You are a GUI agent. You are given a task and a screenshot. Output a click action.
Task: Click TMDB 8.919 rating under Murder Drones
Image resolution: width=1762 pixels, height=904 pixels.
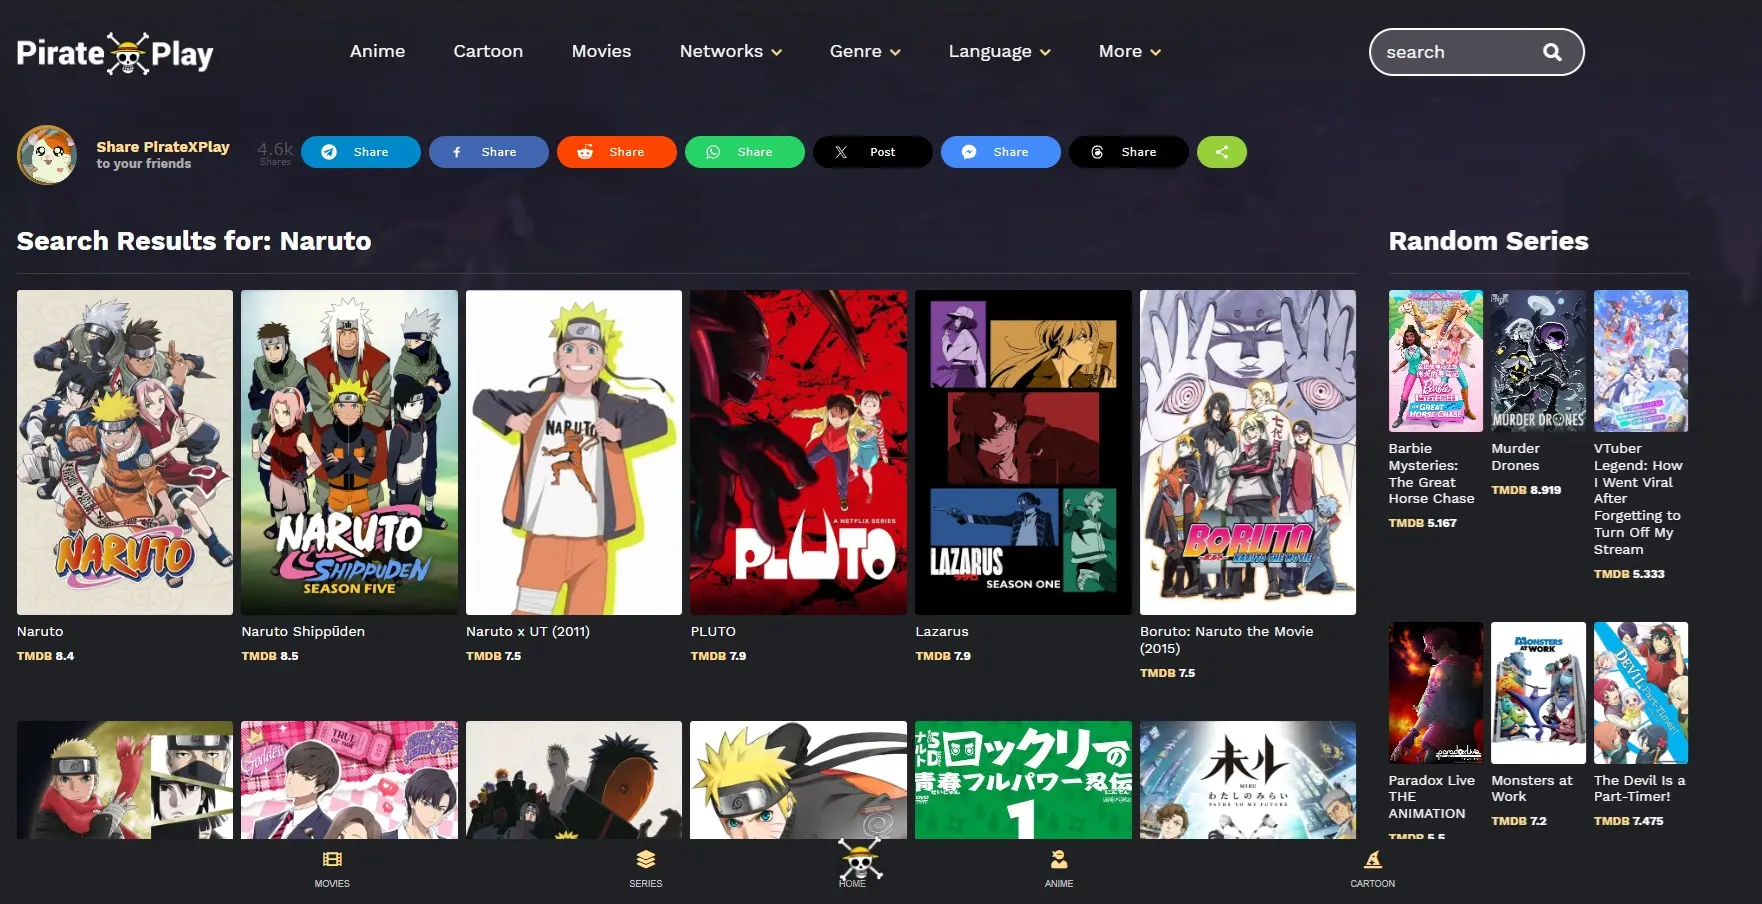(1526, 490)
